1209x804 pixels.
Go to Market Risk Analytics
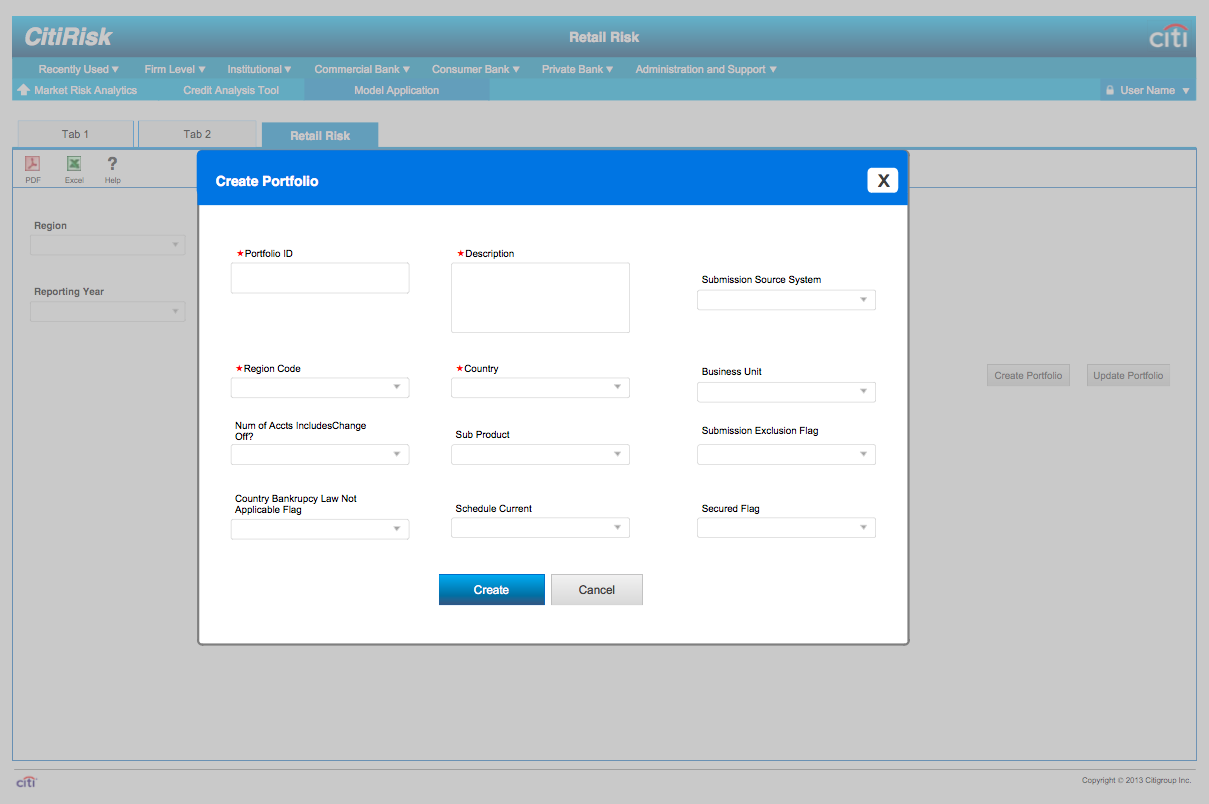pyautogui.click(x=86, y=90)
